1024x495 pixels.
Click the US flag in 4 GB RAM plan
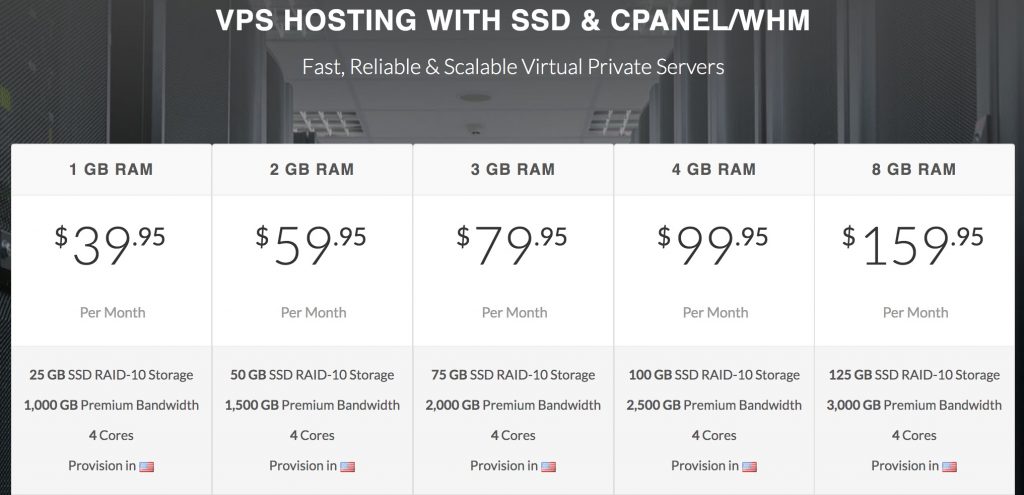point(749,466)
